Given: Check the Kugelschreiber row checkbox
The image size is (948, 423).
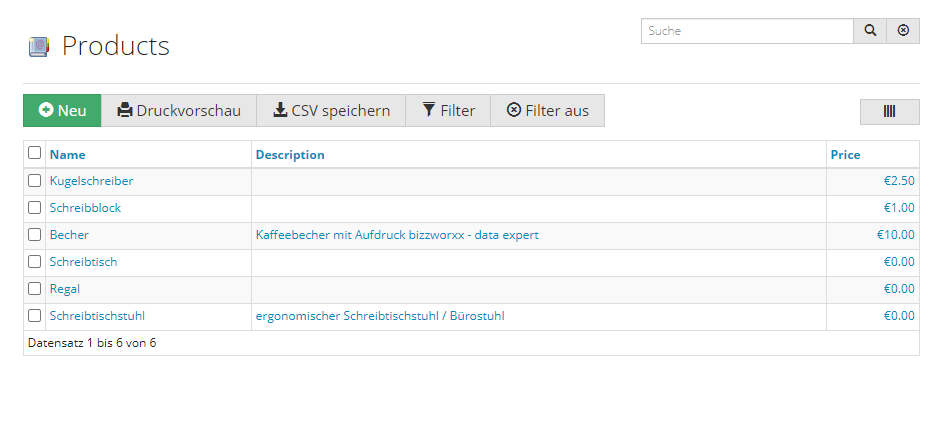Looking at the screenshot, I should coord(34,181).
